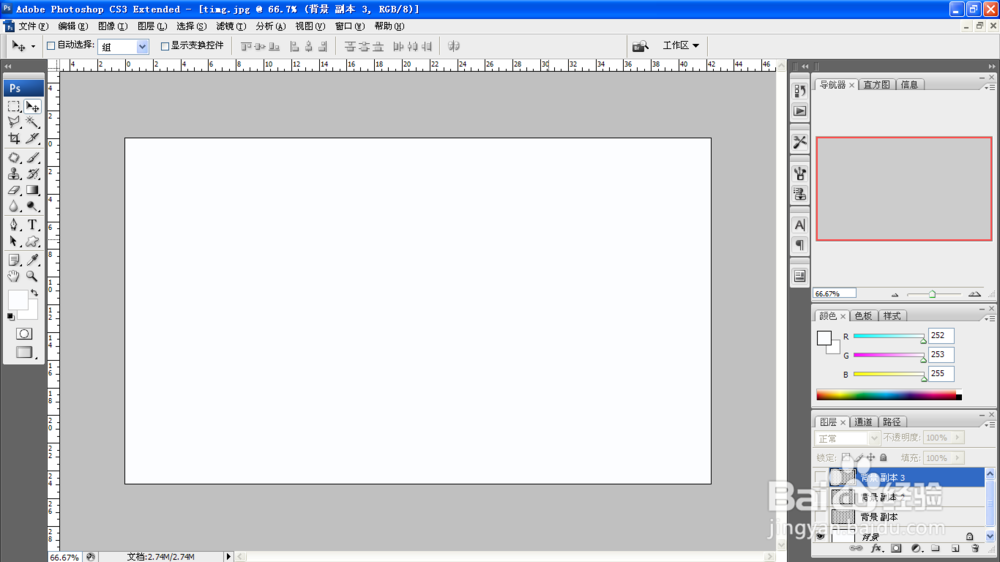Open the tool preset picker arrow
Screen dimensions: 1000x562
(x=33, y=47)
